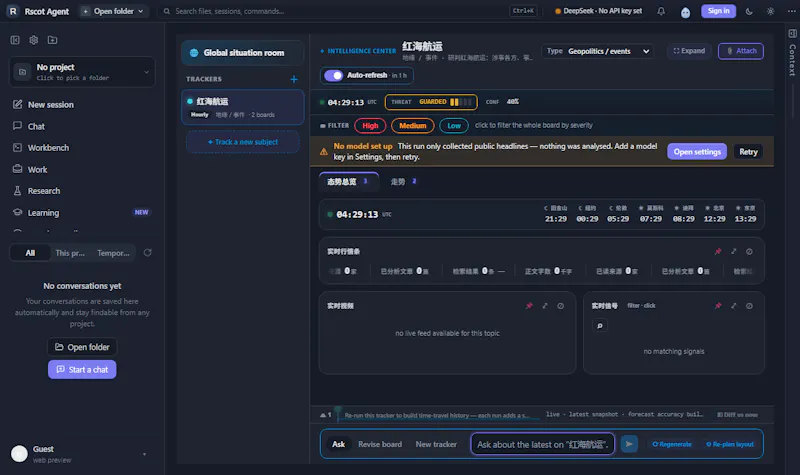
Task: Open settings via the sidebar gear icon
Action: click(x=34, y=40)
